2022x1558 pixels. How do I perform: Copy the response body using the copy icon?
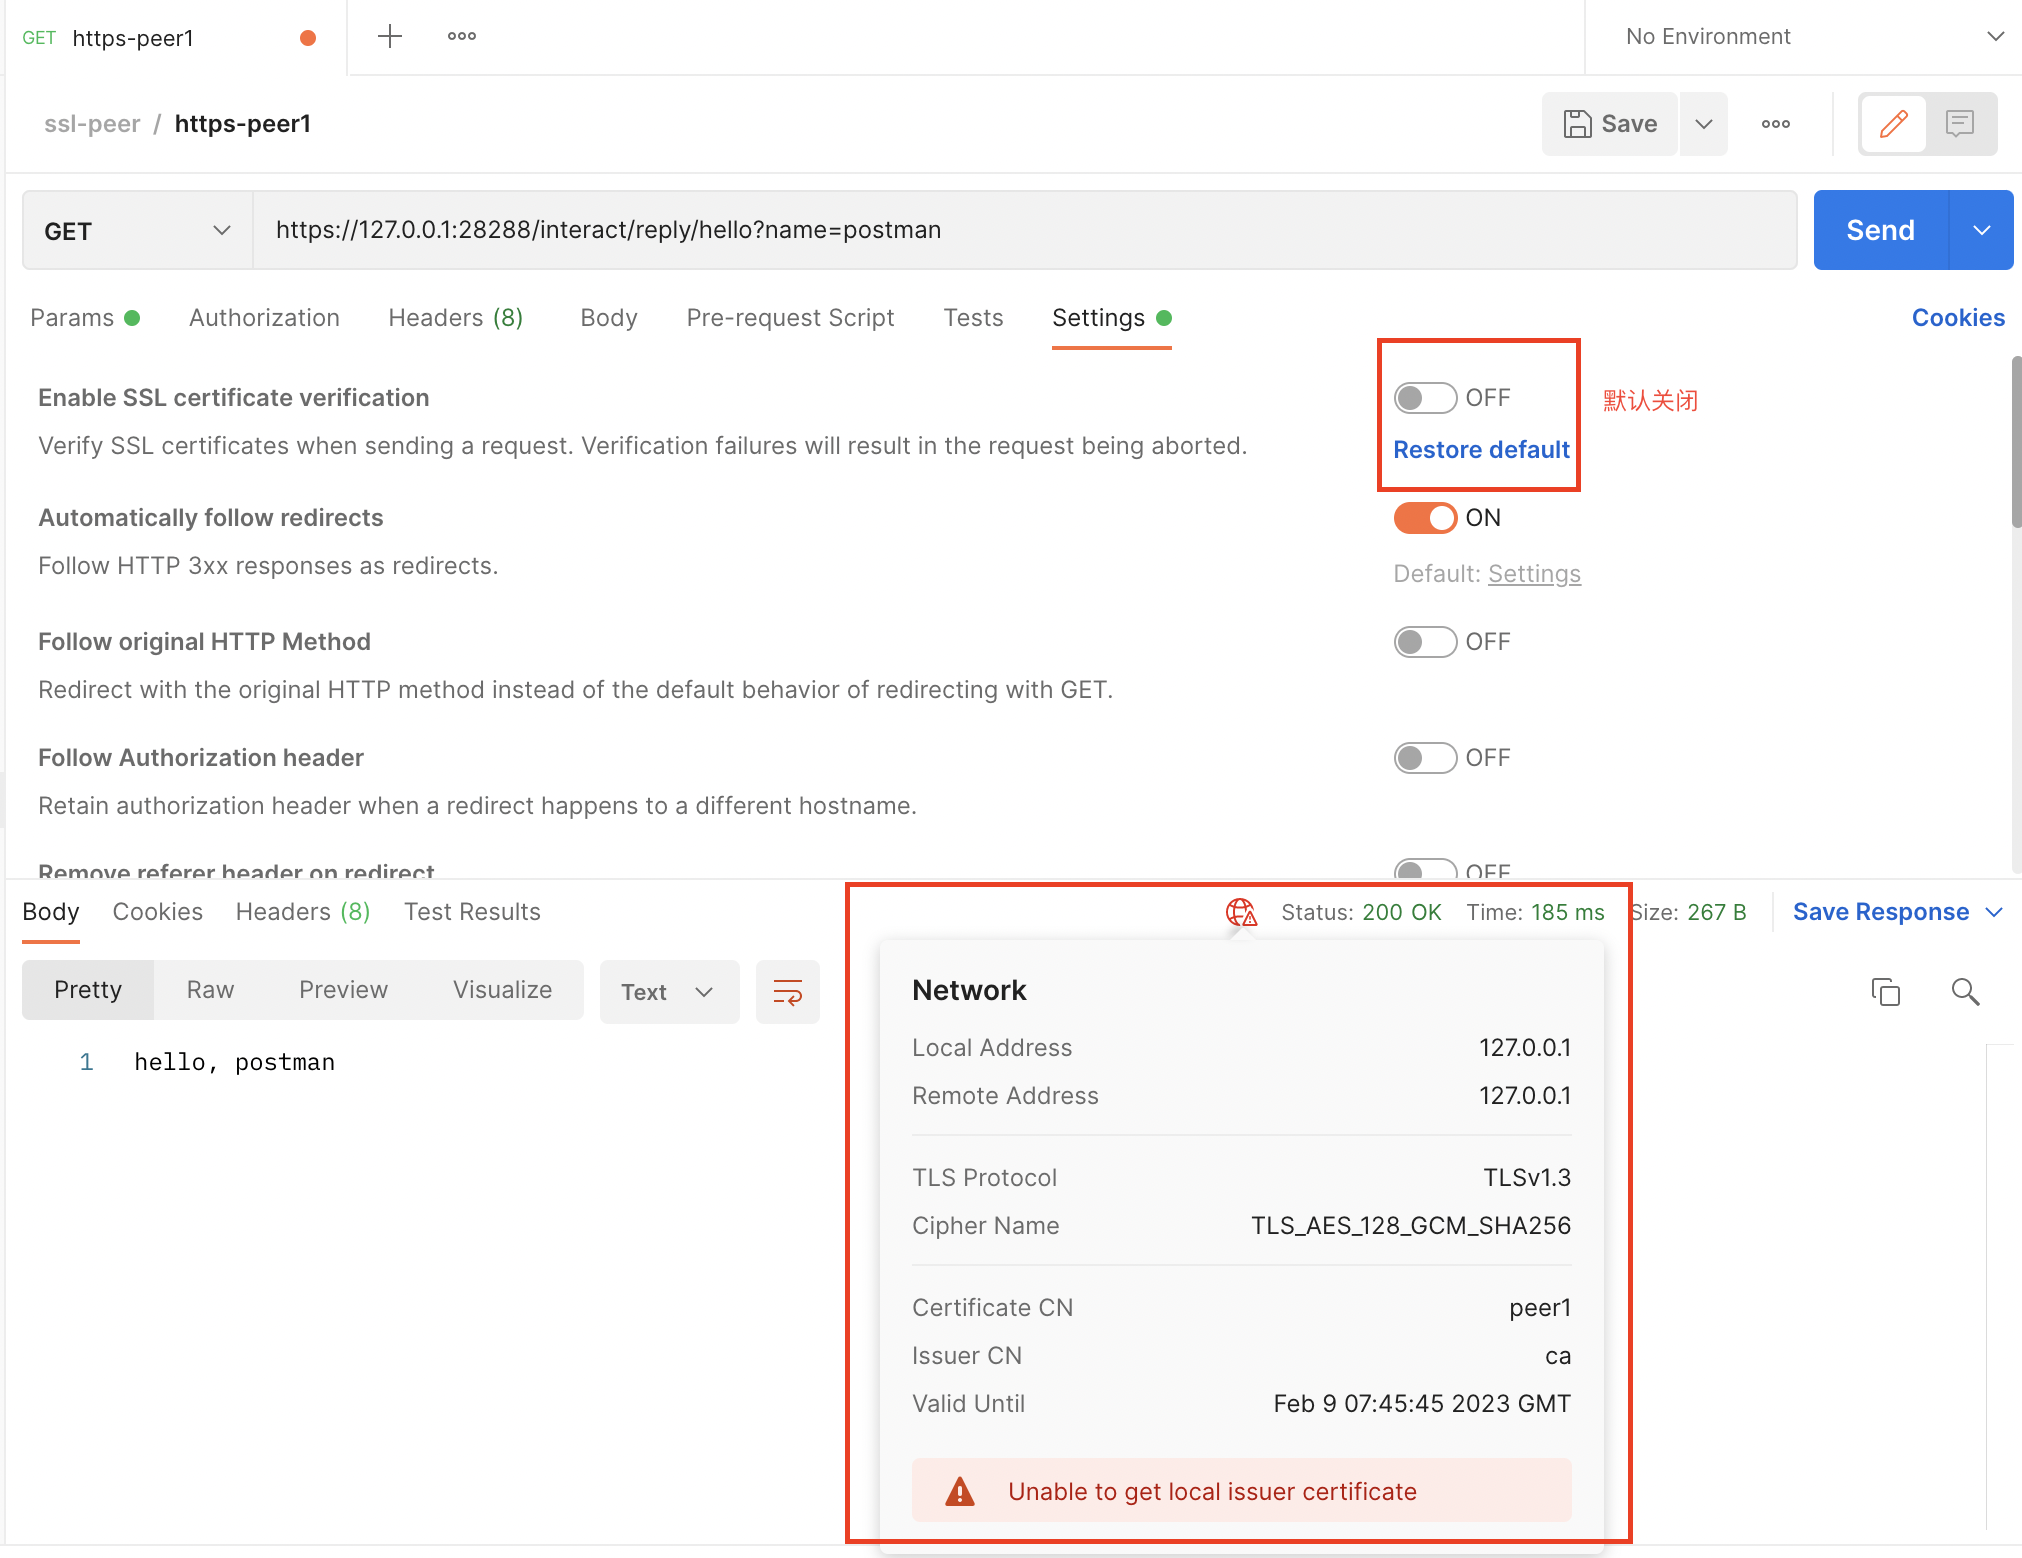pos(1886,991)
